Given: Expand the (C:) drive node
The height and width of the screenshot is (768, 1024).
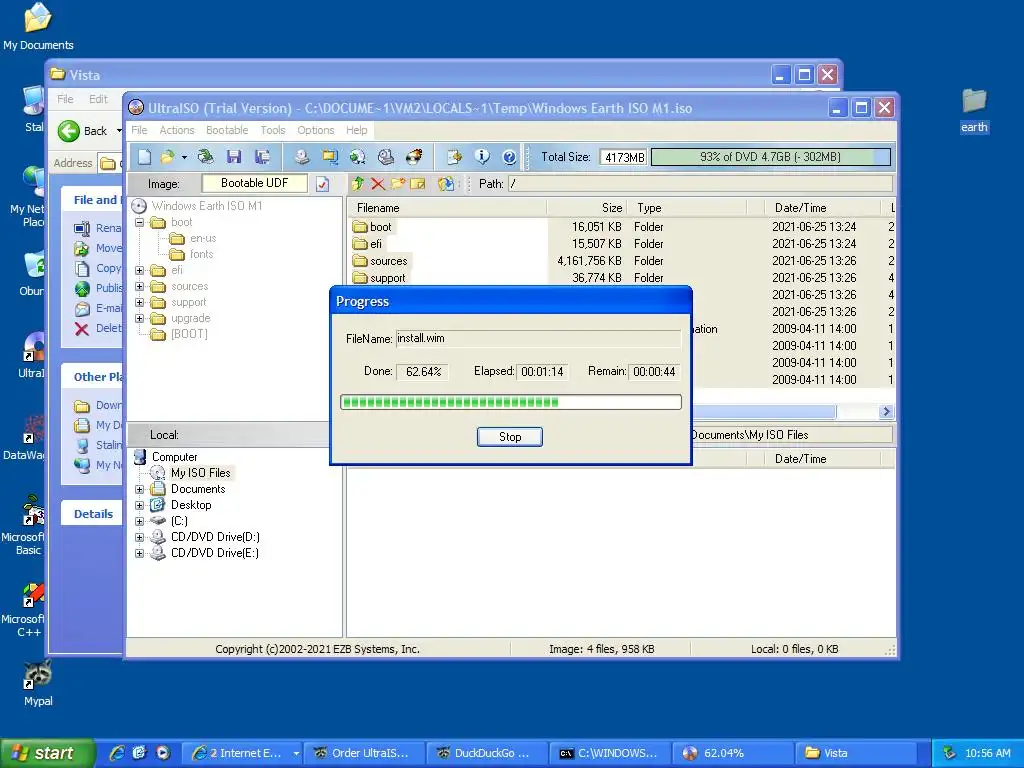Looking at the screenshot, I should coord(139,521).
